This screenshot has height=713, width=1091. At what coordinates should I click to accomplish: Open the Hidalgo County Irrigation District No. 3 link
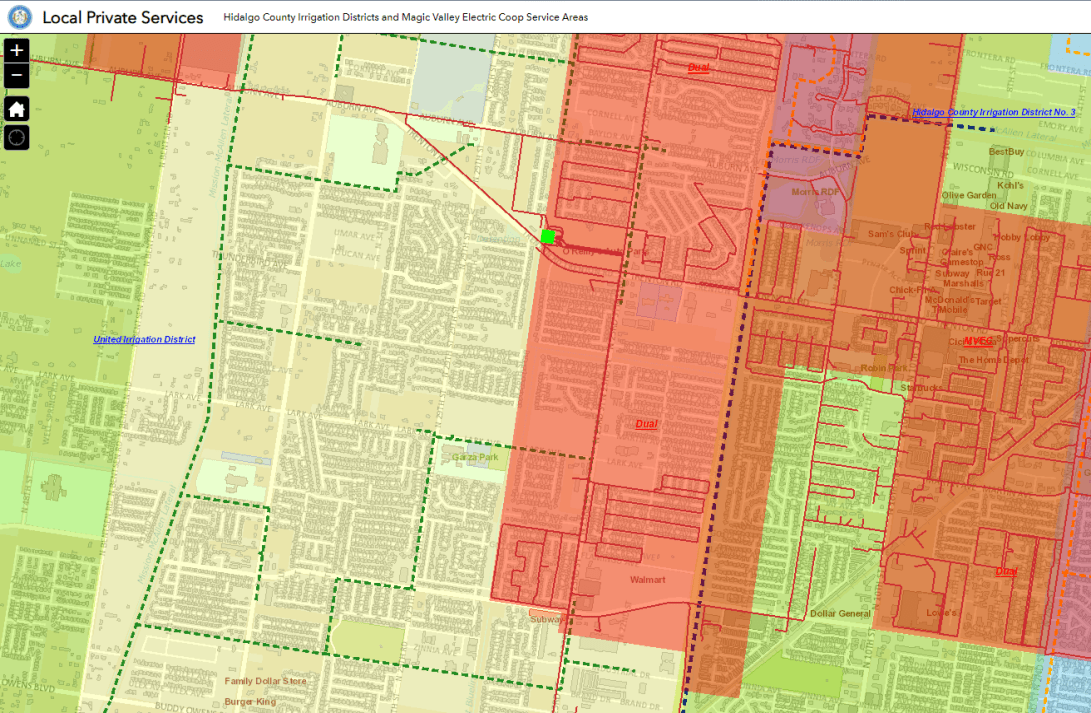(994, 112)
